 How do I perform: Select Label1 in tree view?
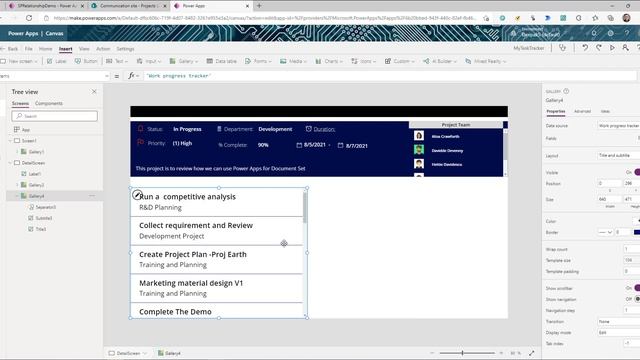(x=31, y=174)
